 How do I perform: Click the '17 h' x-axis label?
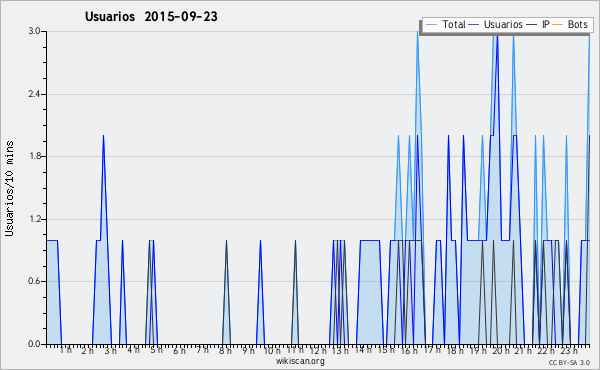click(432, 350)
